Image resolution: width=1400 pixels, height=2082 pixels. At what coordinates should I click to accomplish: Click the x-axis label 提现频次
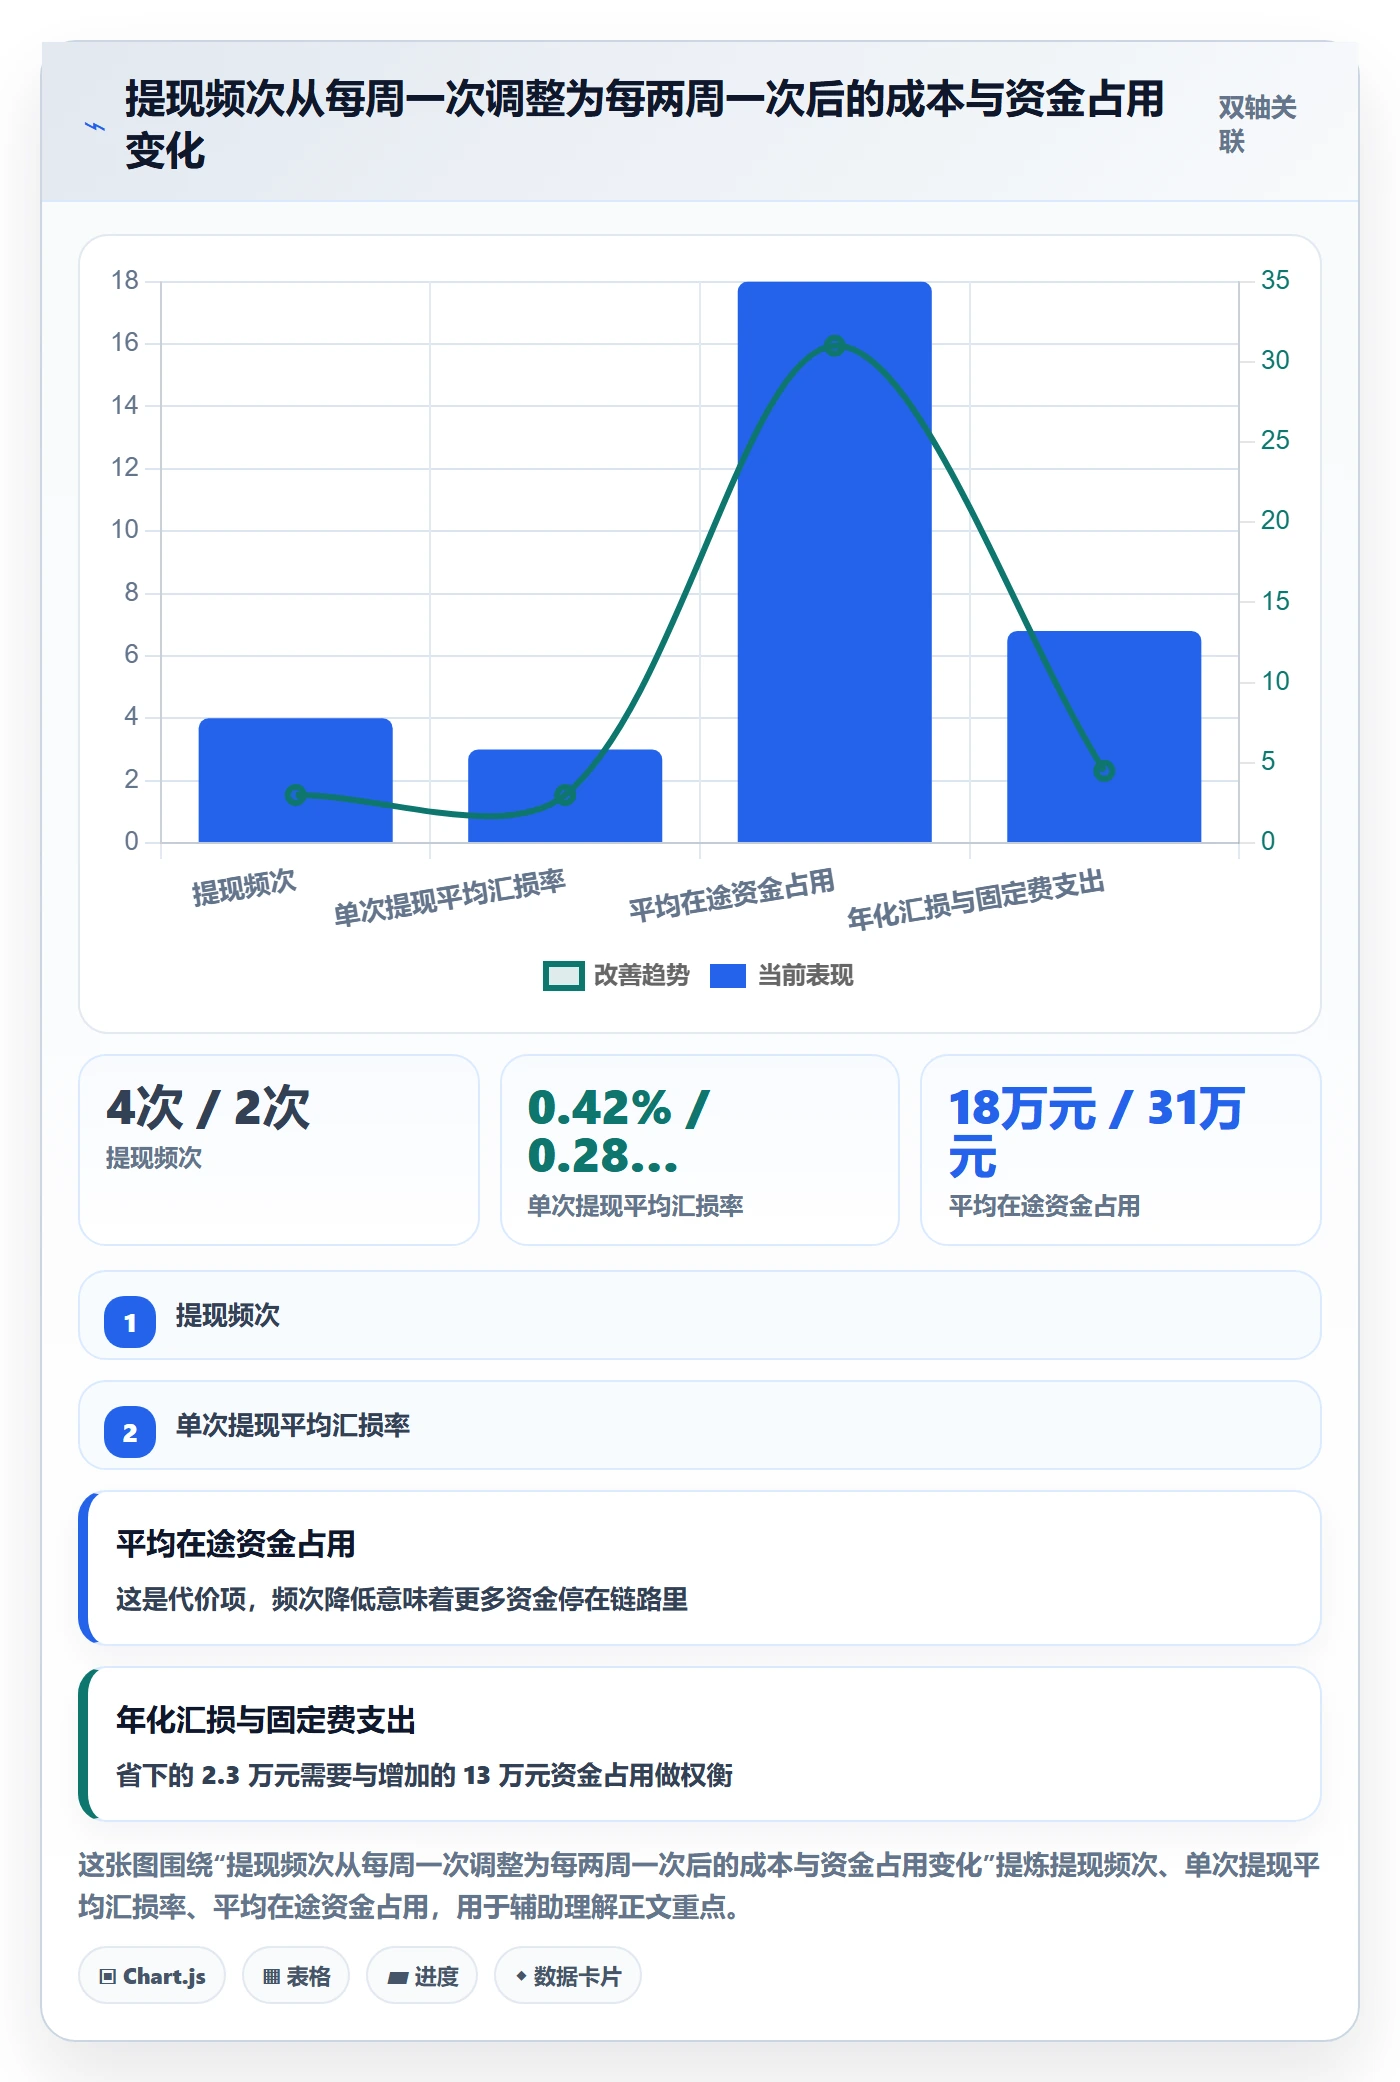pos(244,887)
